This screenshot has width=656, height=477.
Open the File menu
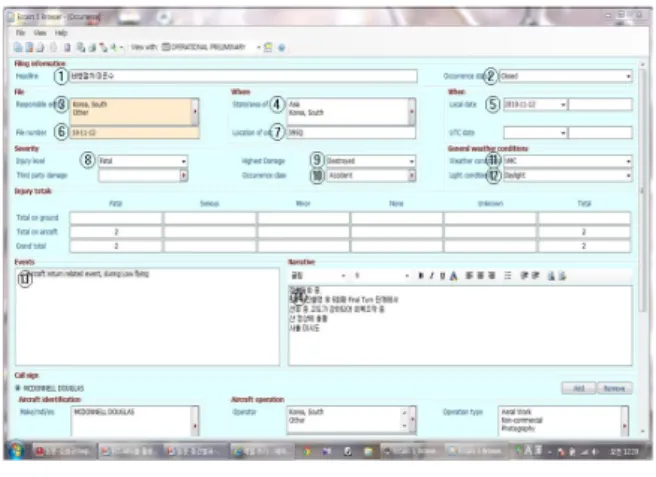20,33
